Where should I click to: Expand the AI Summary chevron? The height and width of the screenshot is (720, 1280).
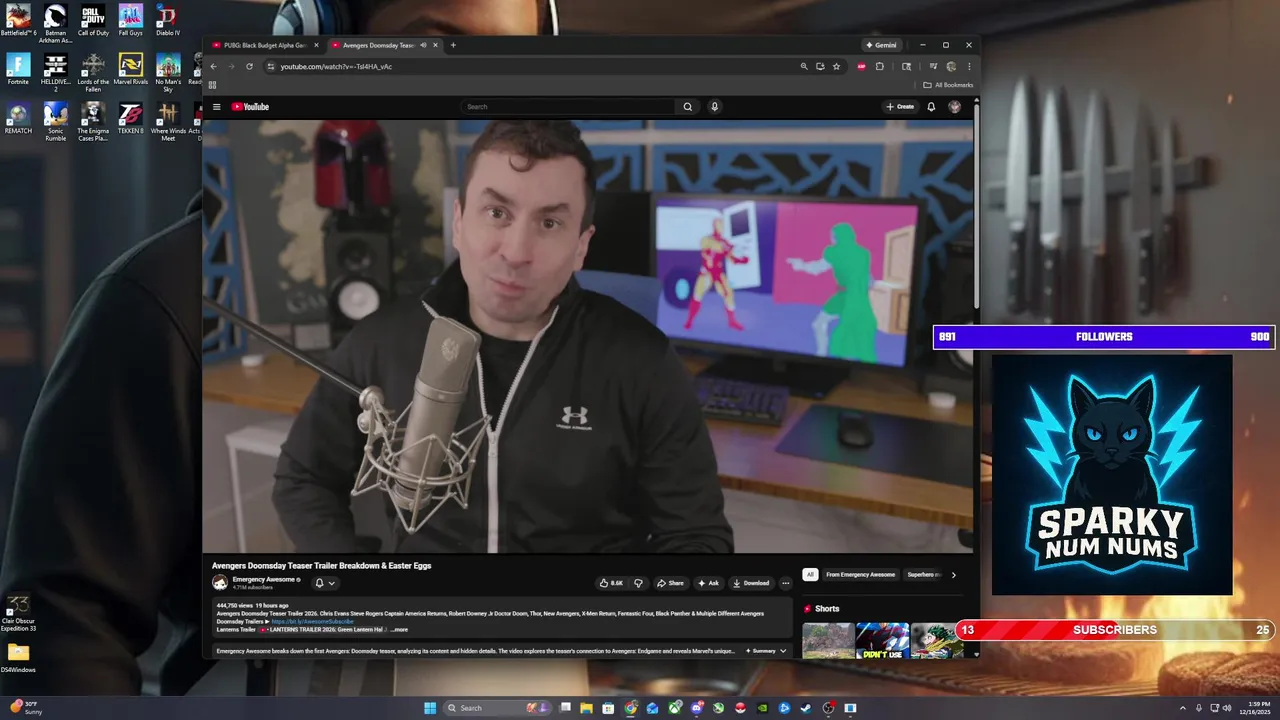click(783, 651)
